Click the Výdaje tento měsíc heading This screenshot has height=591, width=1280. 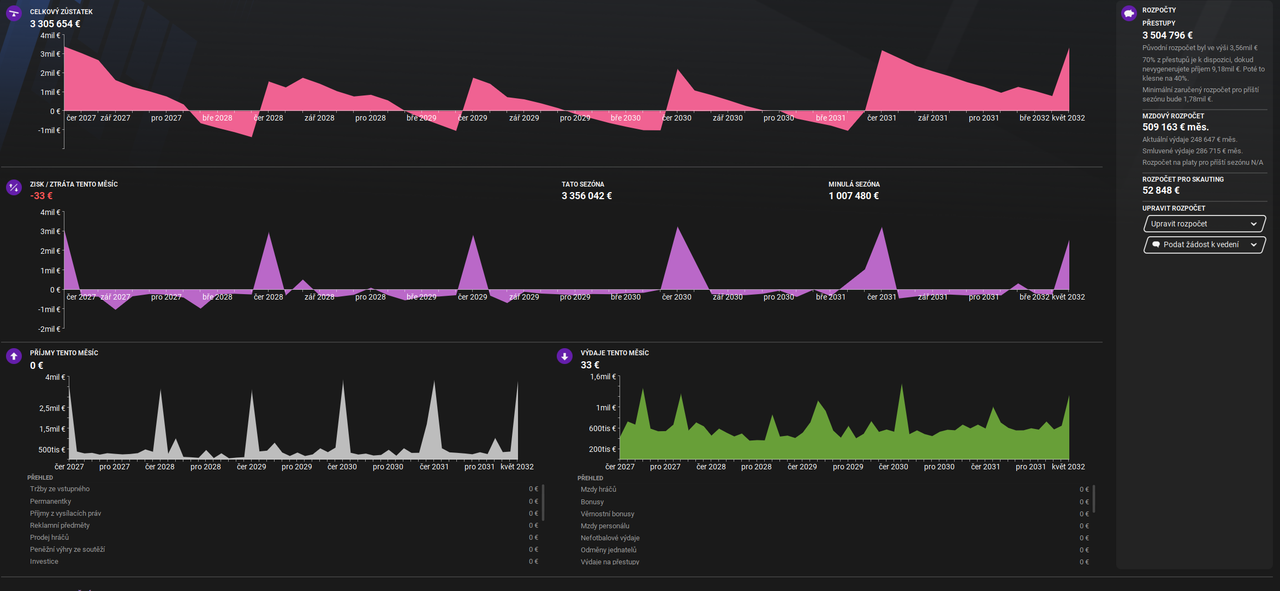[615, 353]
